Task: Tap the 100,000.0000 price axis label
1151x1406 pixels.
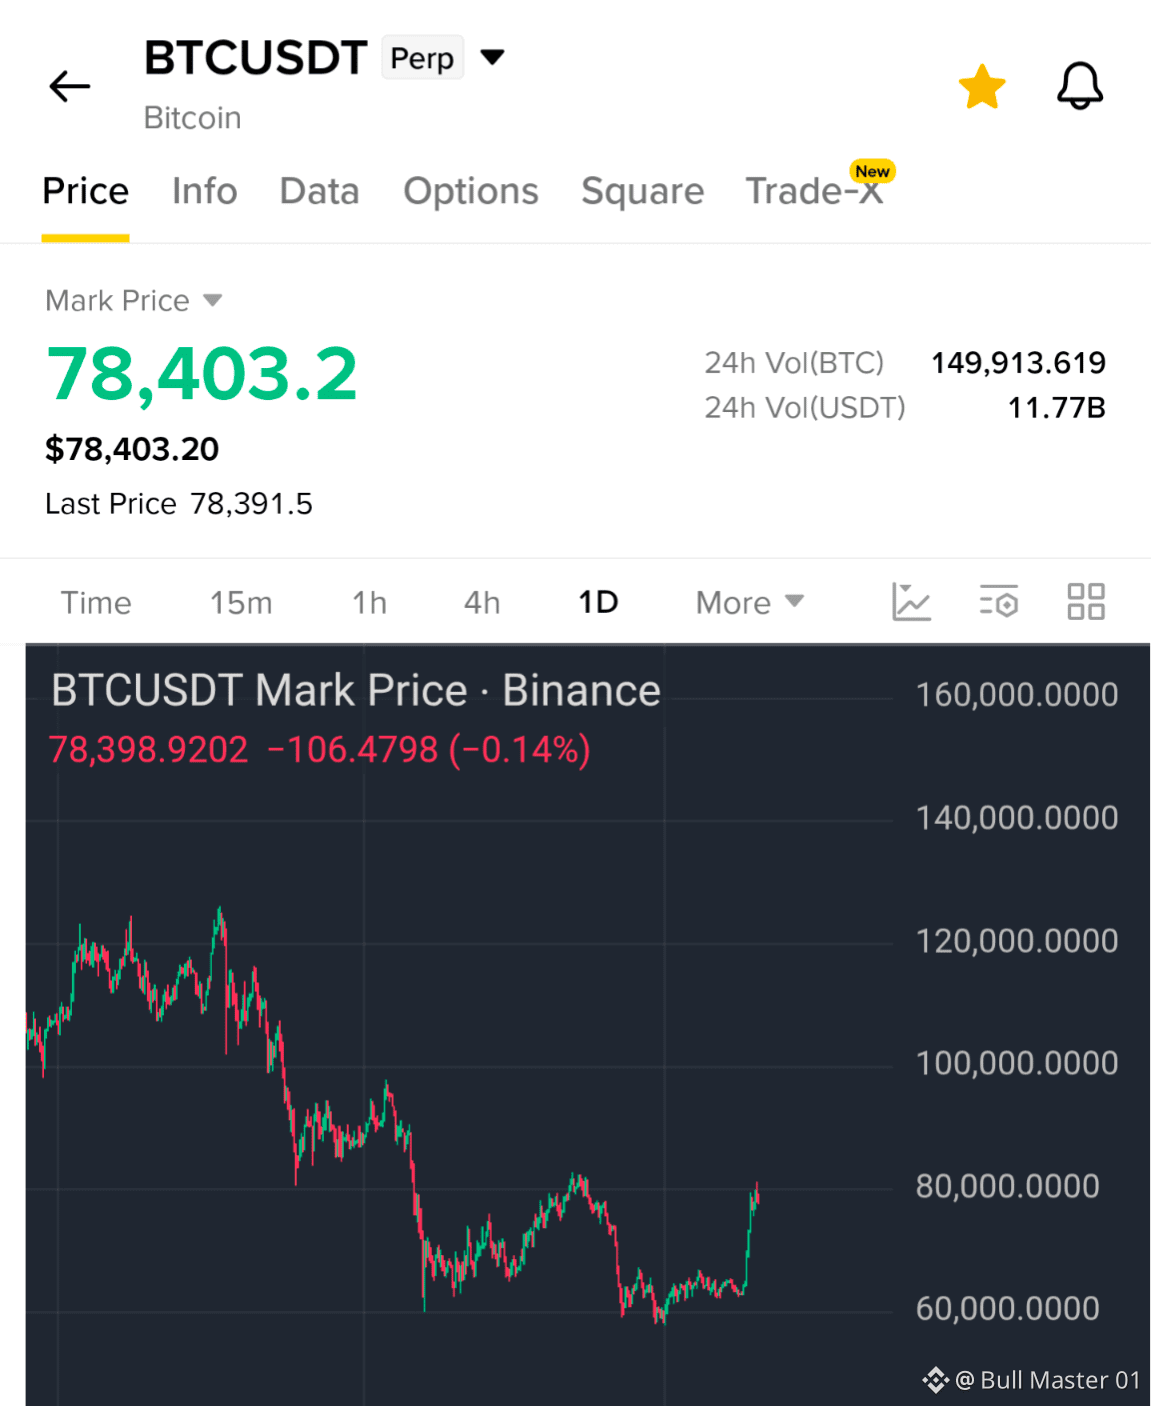Action: 1017,1063
